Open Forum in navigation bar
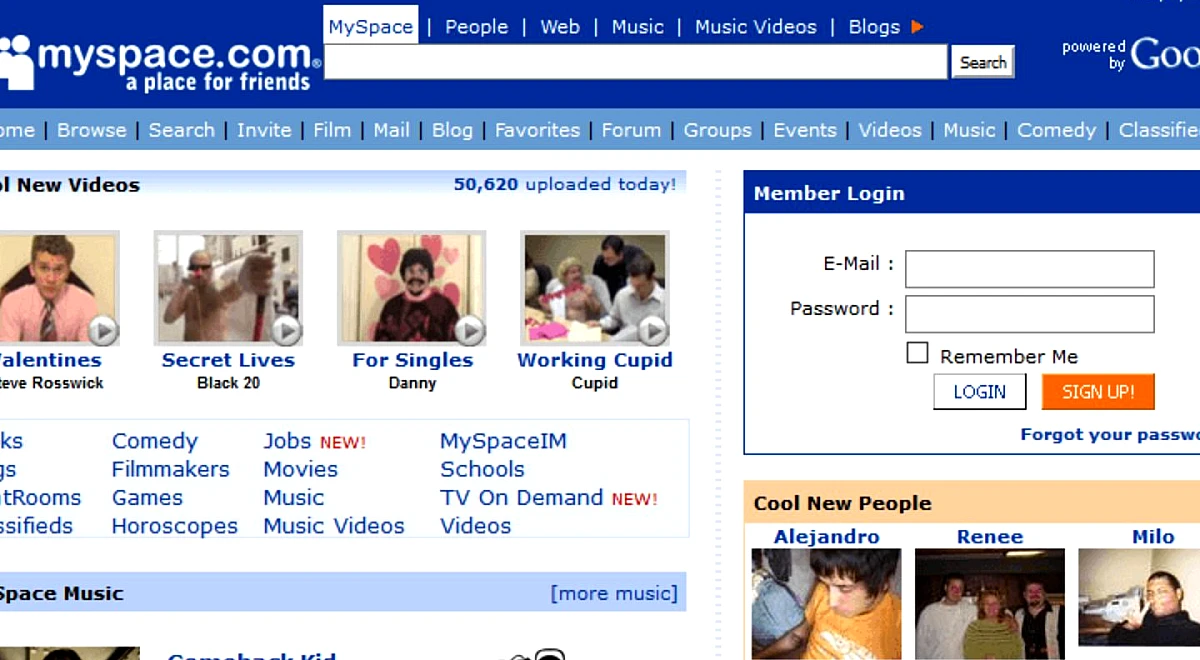Viewport: 1200px width, 660px height. 631,130
